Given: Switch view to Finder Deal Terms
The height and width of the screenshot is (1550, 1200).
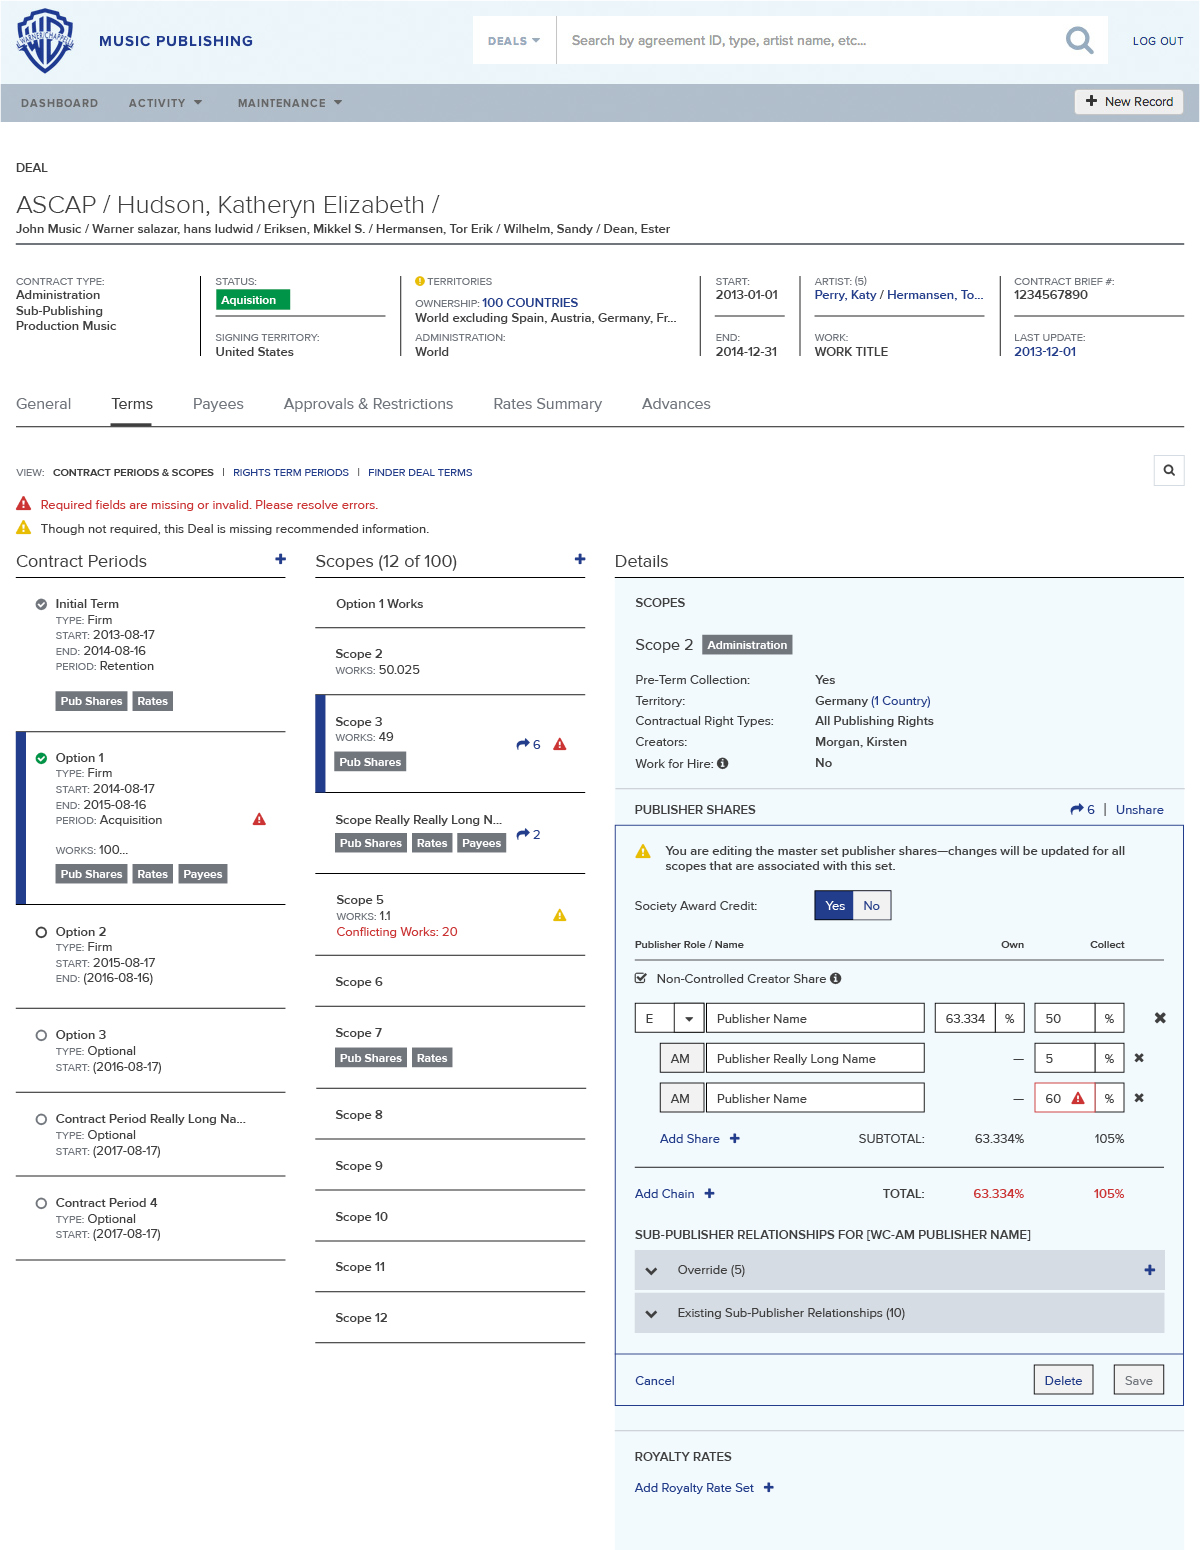Looking at the screenshot, I should point(420,473).
